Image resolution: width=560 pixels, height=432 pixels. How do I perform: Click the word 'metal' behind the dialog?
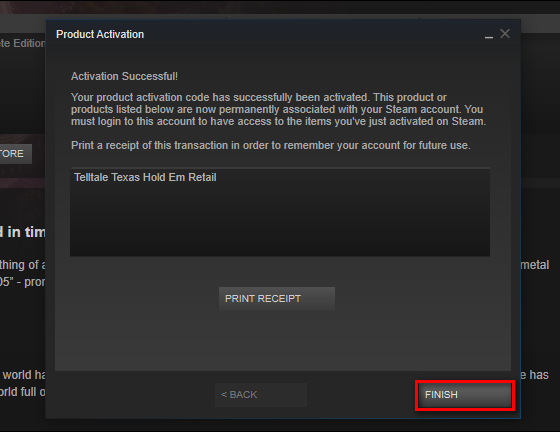tap(535, 265)
